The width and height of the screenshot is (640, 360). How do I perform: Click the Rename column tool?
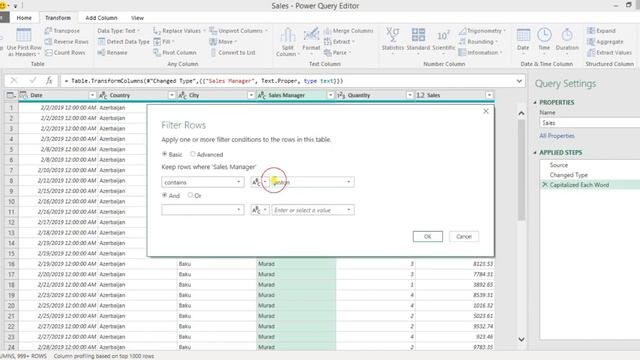(113, 53)
